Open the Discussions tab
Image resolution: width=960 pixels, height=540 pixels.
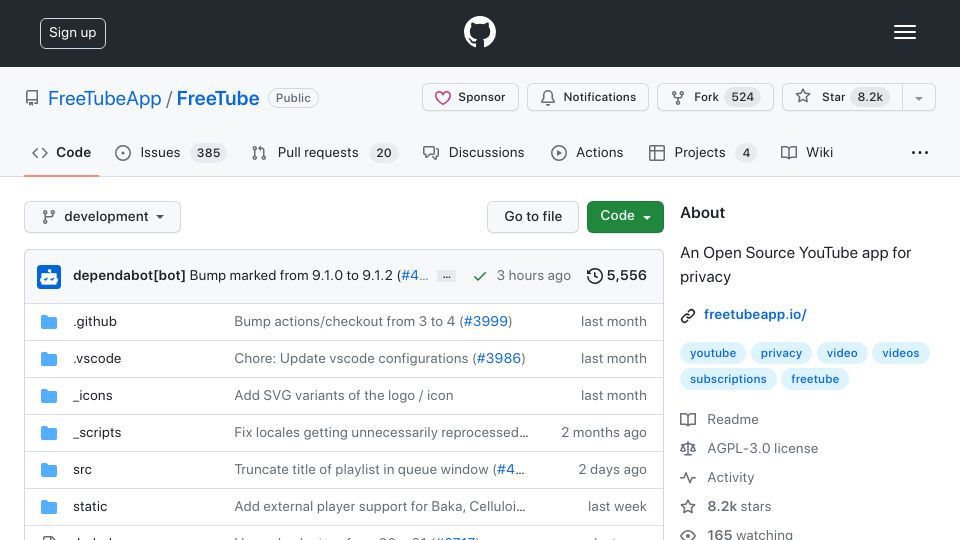tap(473, 152)
